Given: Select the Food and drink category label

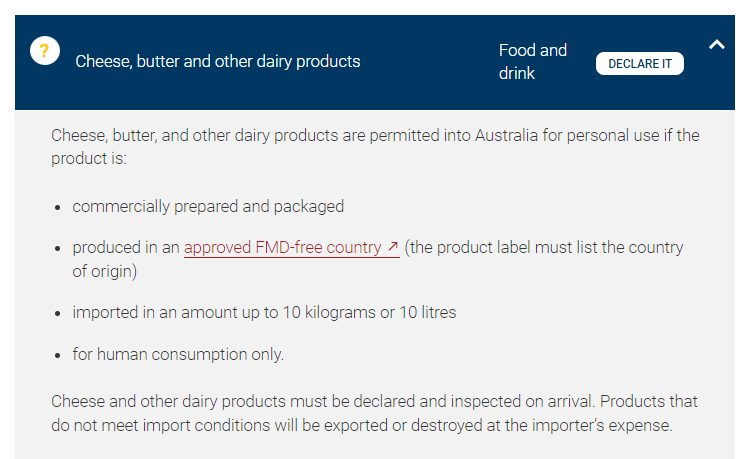Looking at the screenshot, I should [533, 62].
